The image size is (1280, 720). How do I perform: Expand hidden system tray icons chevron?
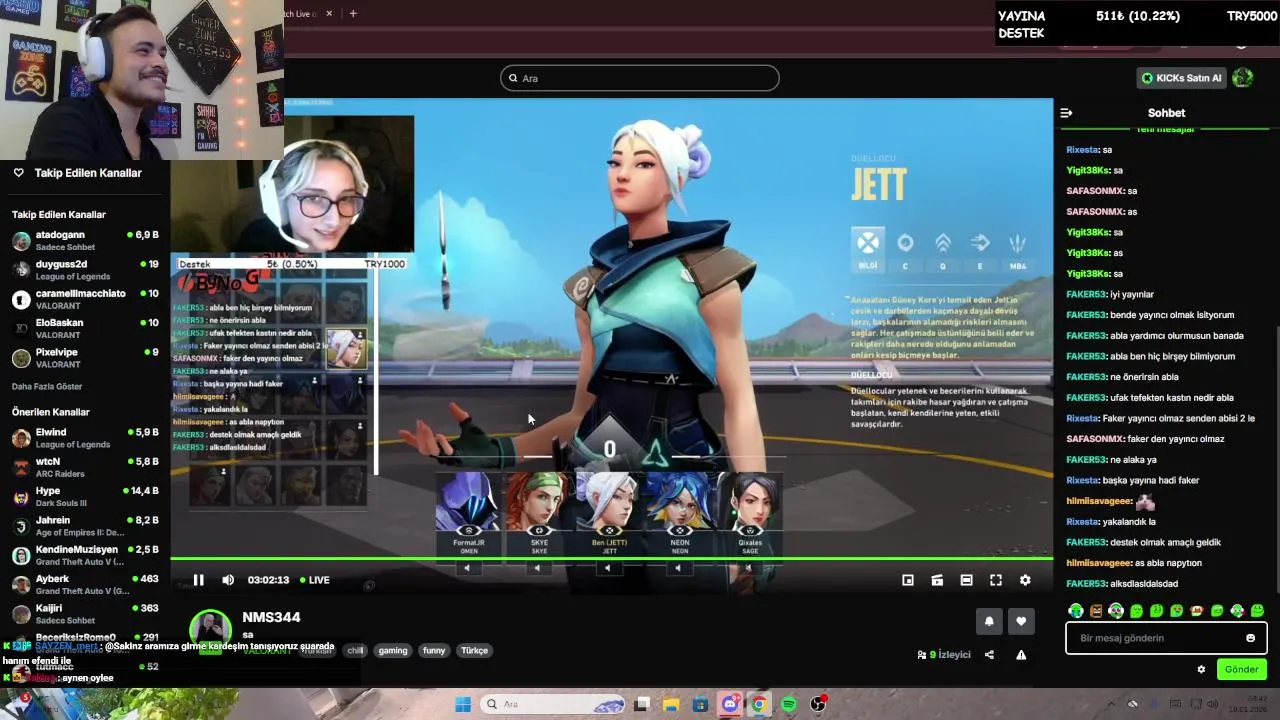click(1110, 704)
